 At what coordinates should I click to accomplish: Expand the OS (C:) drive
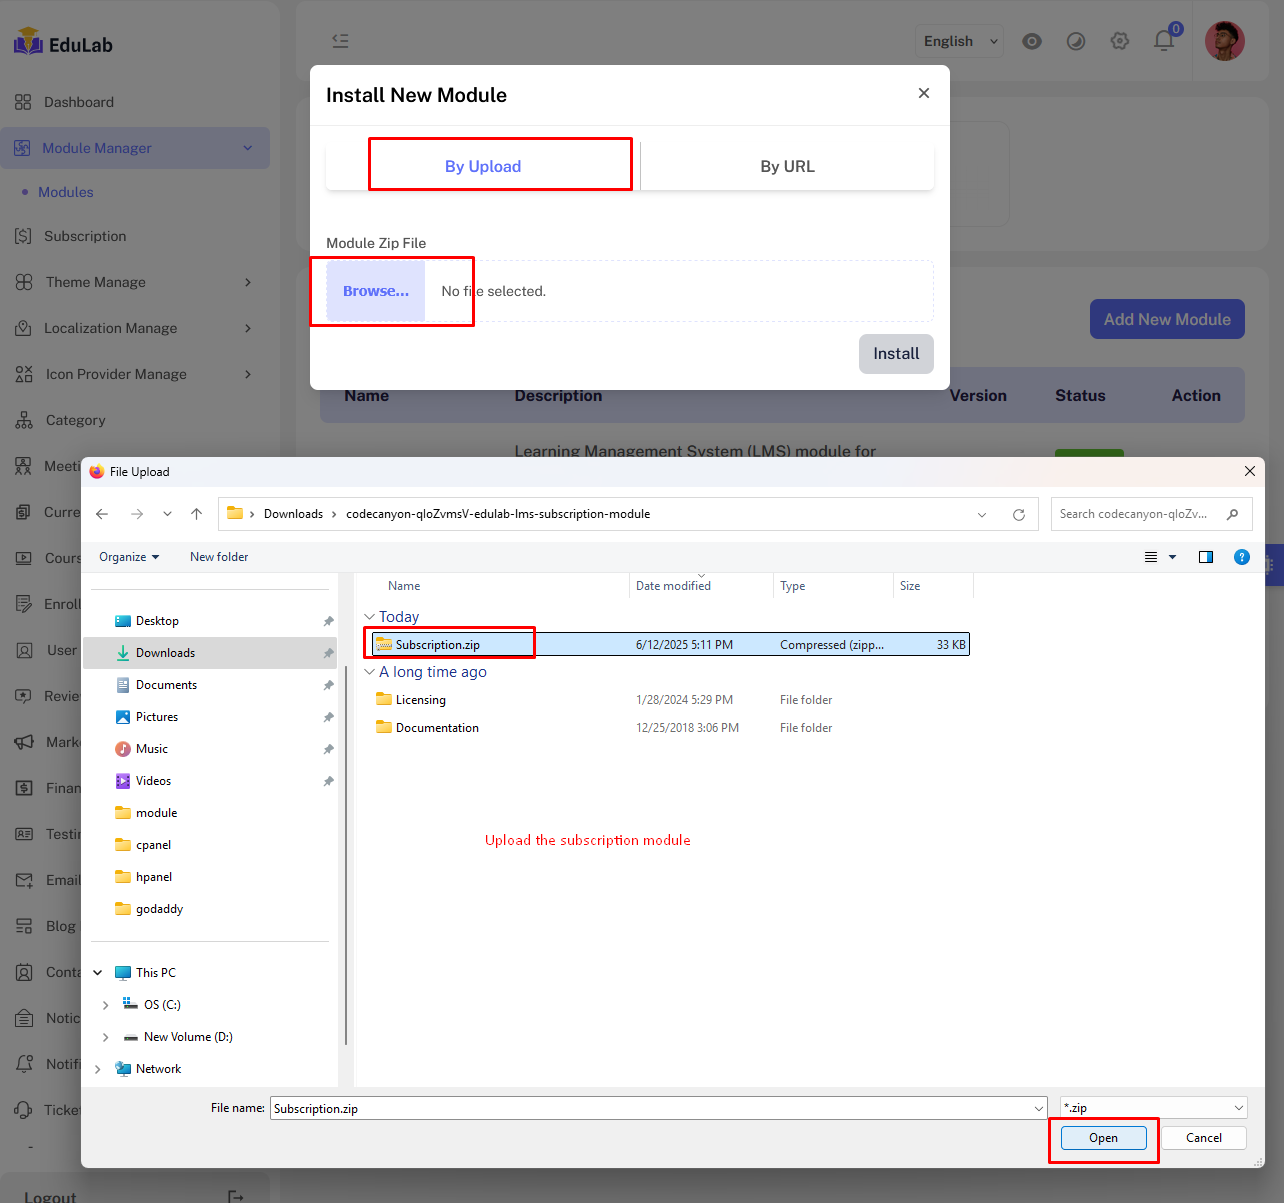105,1004
